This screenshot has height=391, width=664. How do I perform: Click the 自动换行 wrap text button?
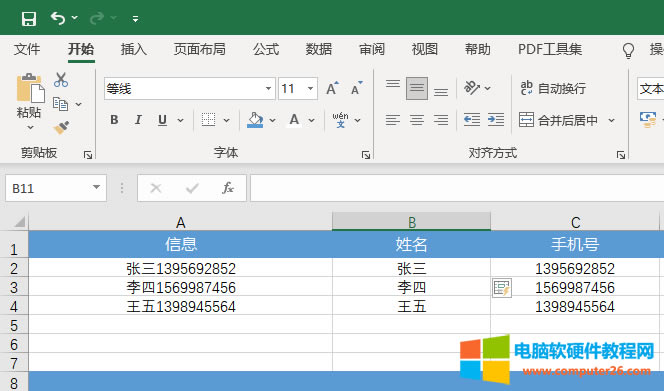pos(553,88)
